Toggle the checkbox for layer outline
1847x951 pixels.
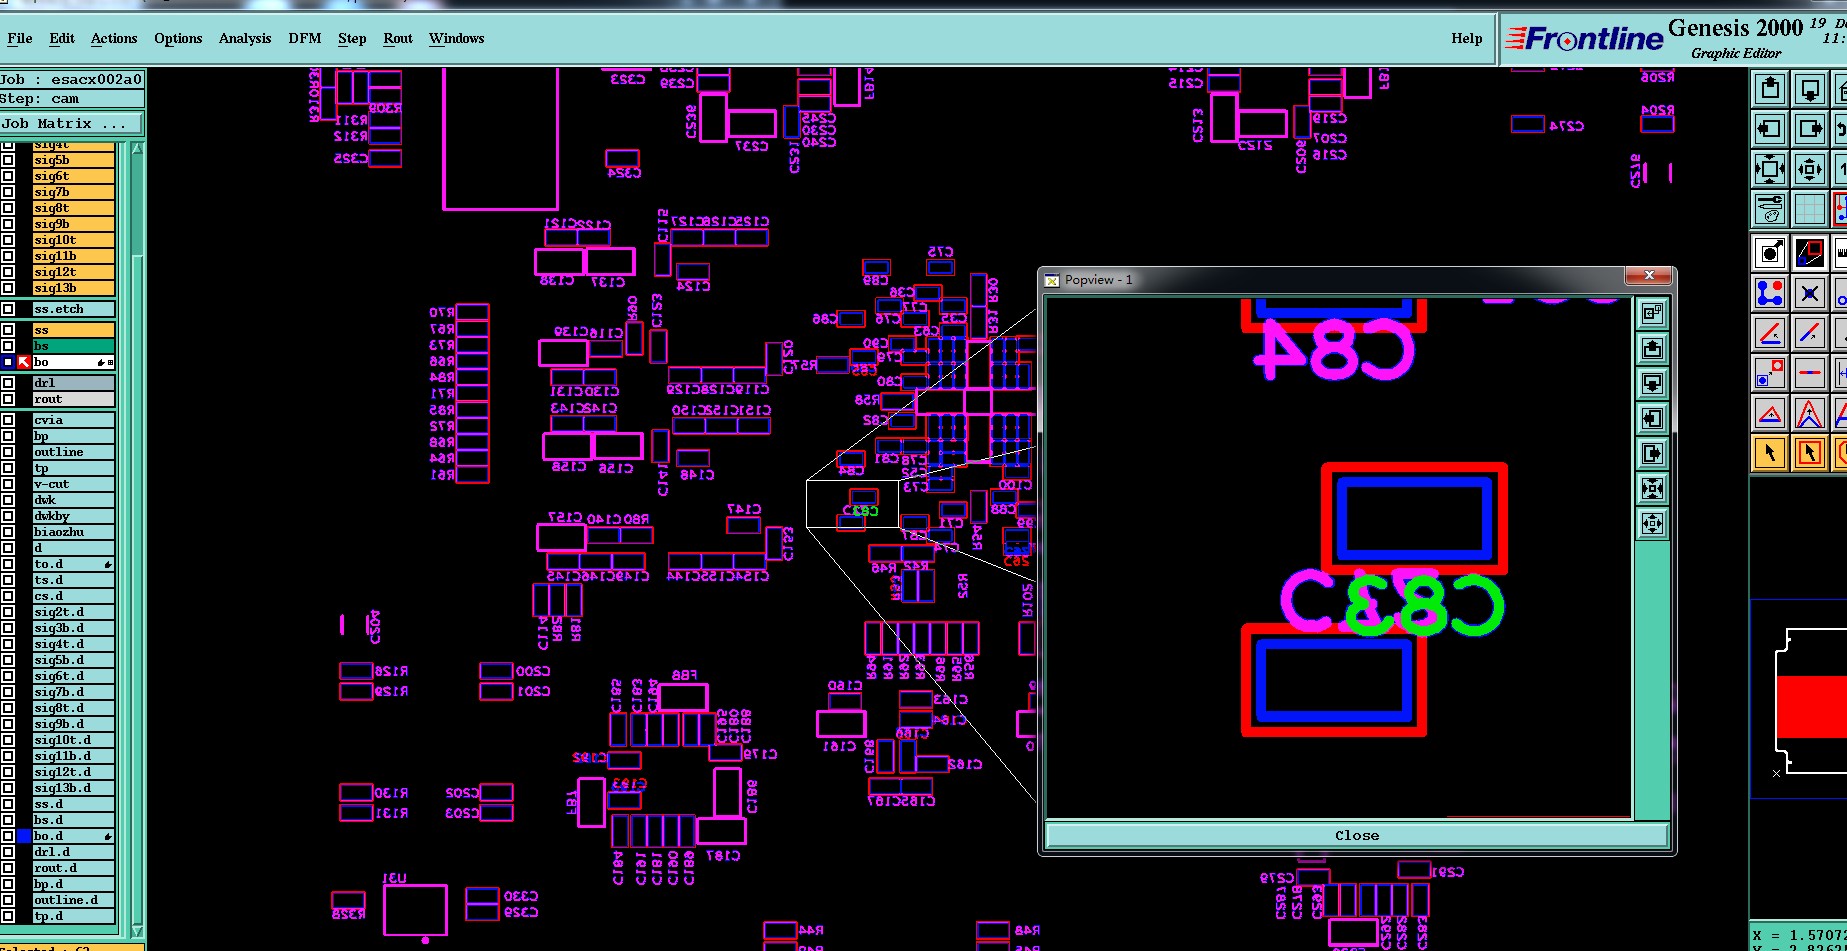(x=8, y=452)
